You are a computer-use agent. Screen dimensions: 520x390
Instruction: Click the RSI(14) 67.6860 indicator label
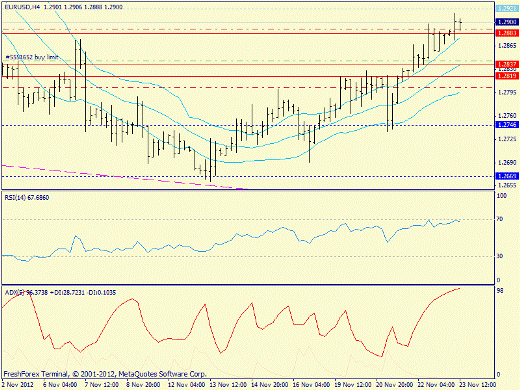[27, 198]
